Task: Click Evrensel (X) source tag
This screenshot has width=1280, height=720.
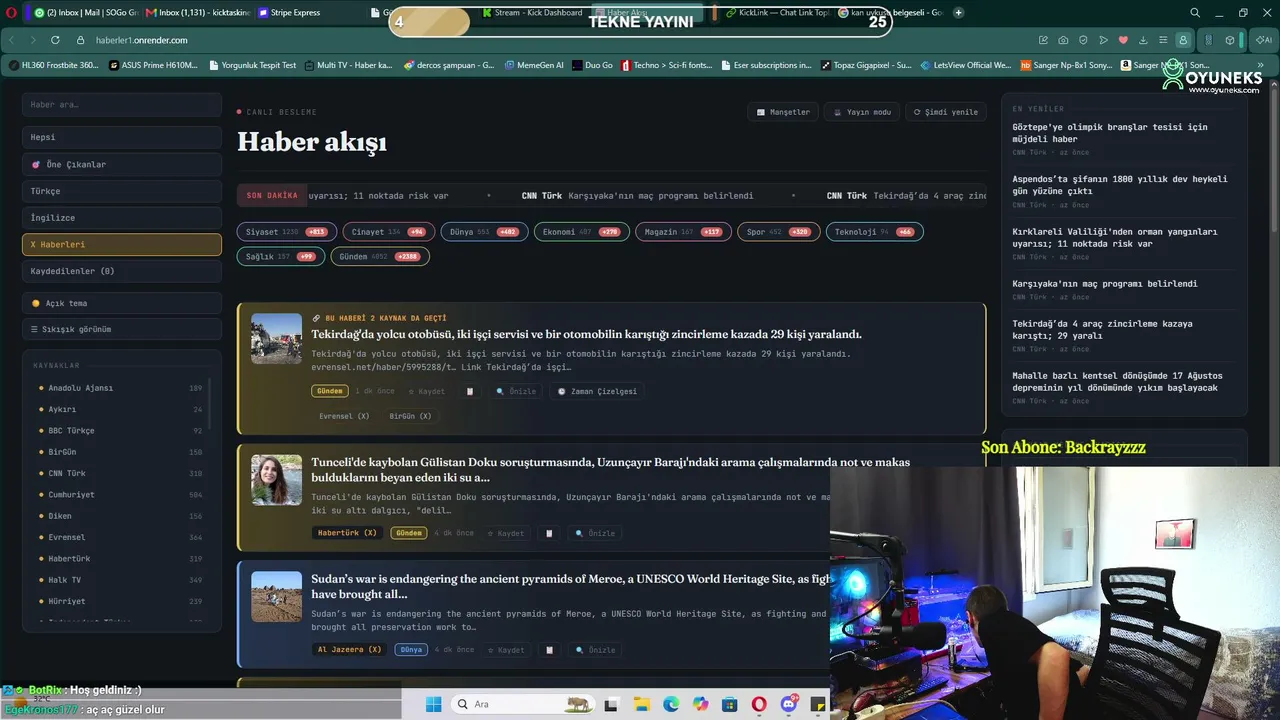Action: pos(344,416)
